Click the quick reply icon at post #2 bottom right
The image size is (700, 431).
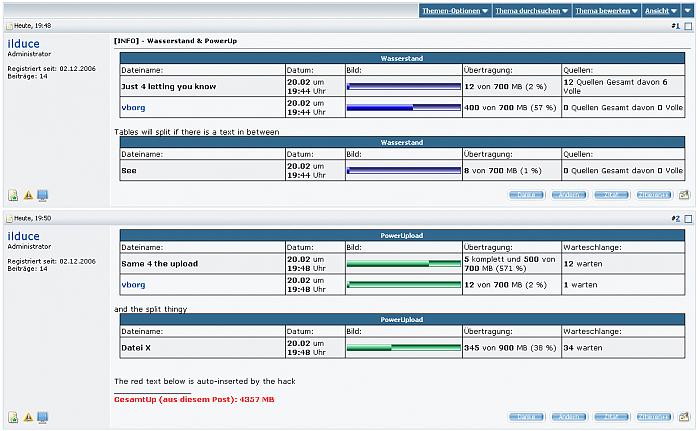(684, 417)
